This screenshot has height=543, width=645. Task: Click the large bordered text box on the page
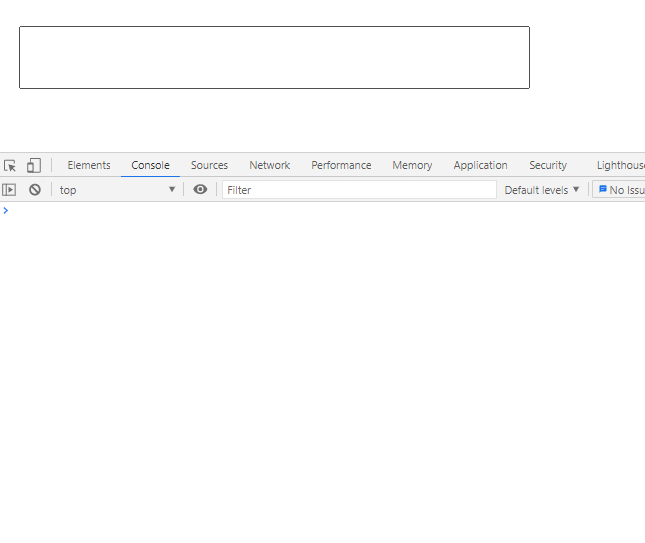tap(274, 57)
